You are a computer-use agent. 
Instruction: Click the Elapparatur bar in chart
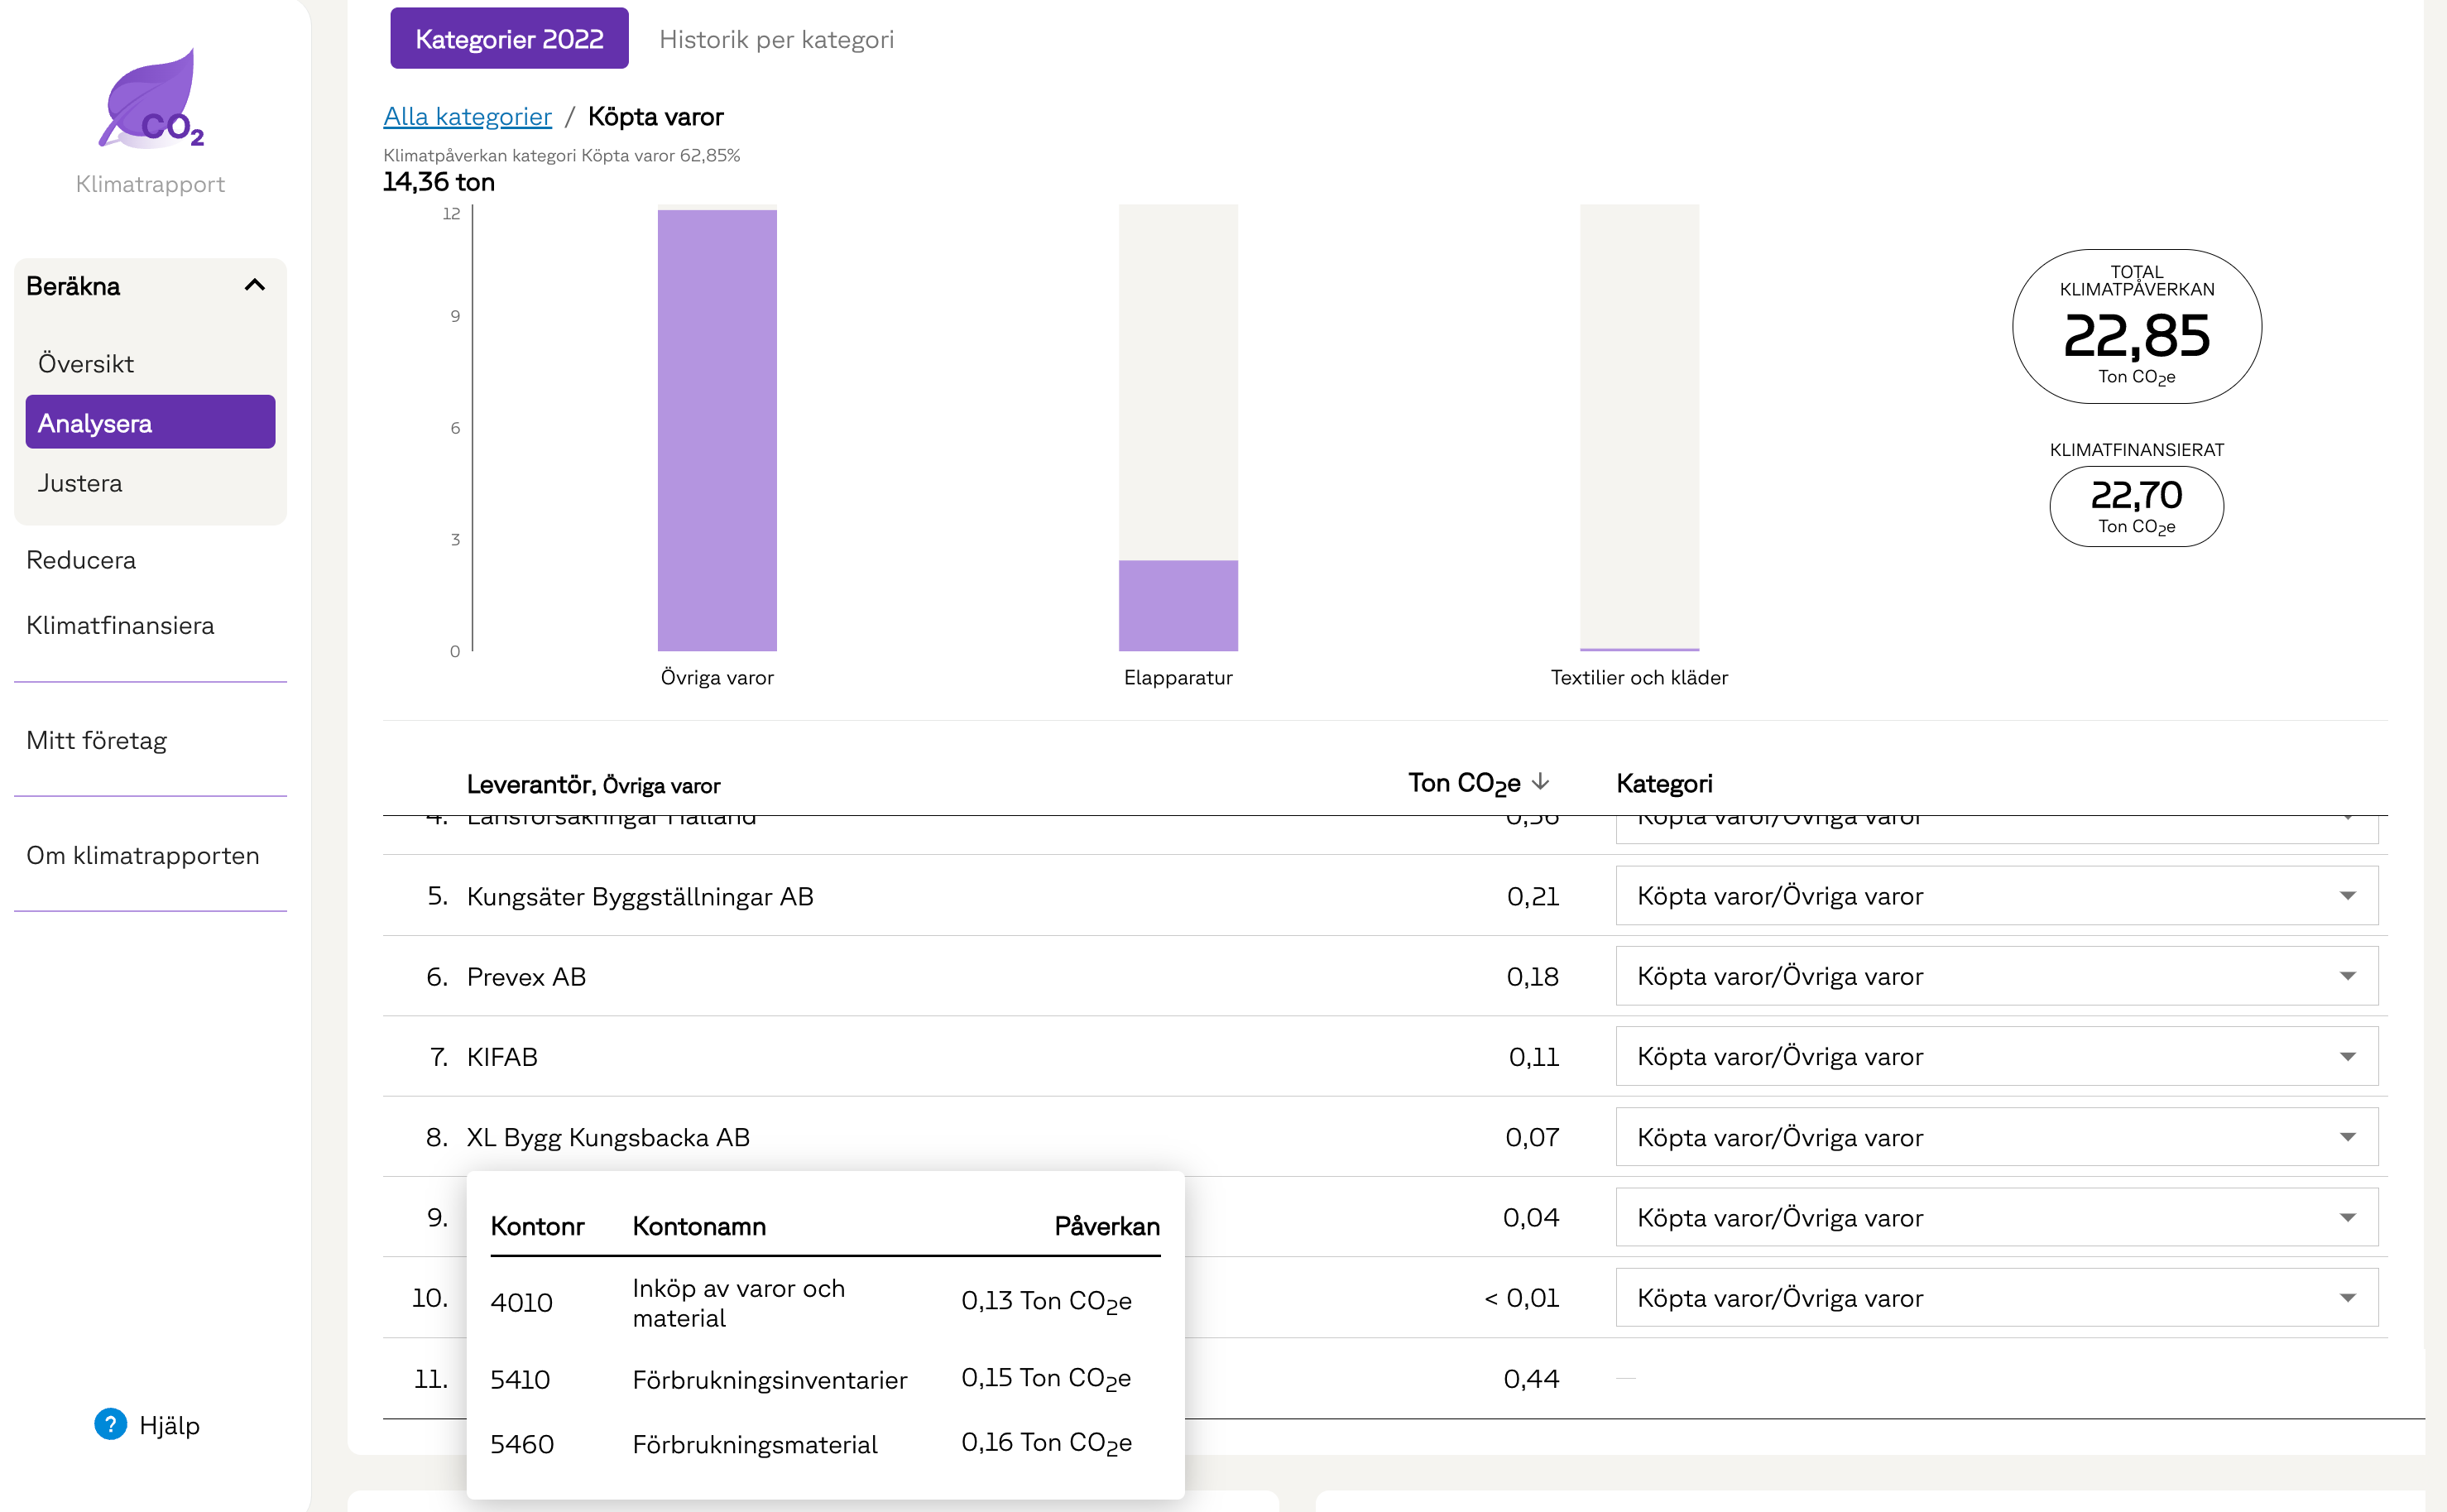pyautogui.click(x=1178, y=605)
